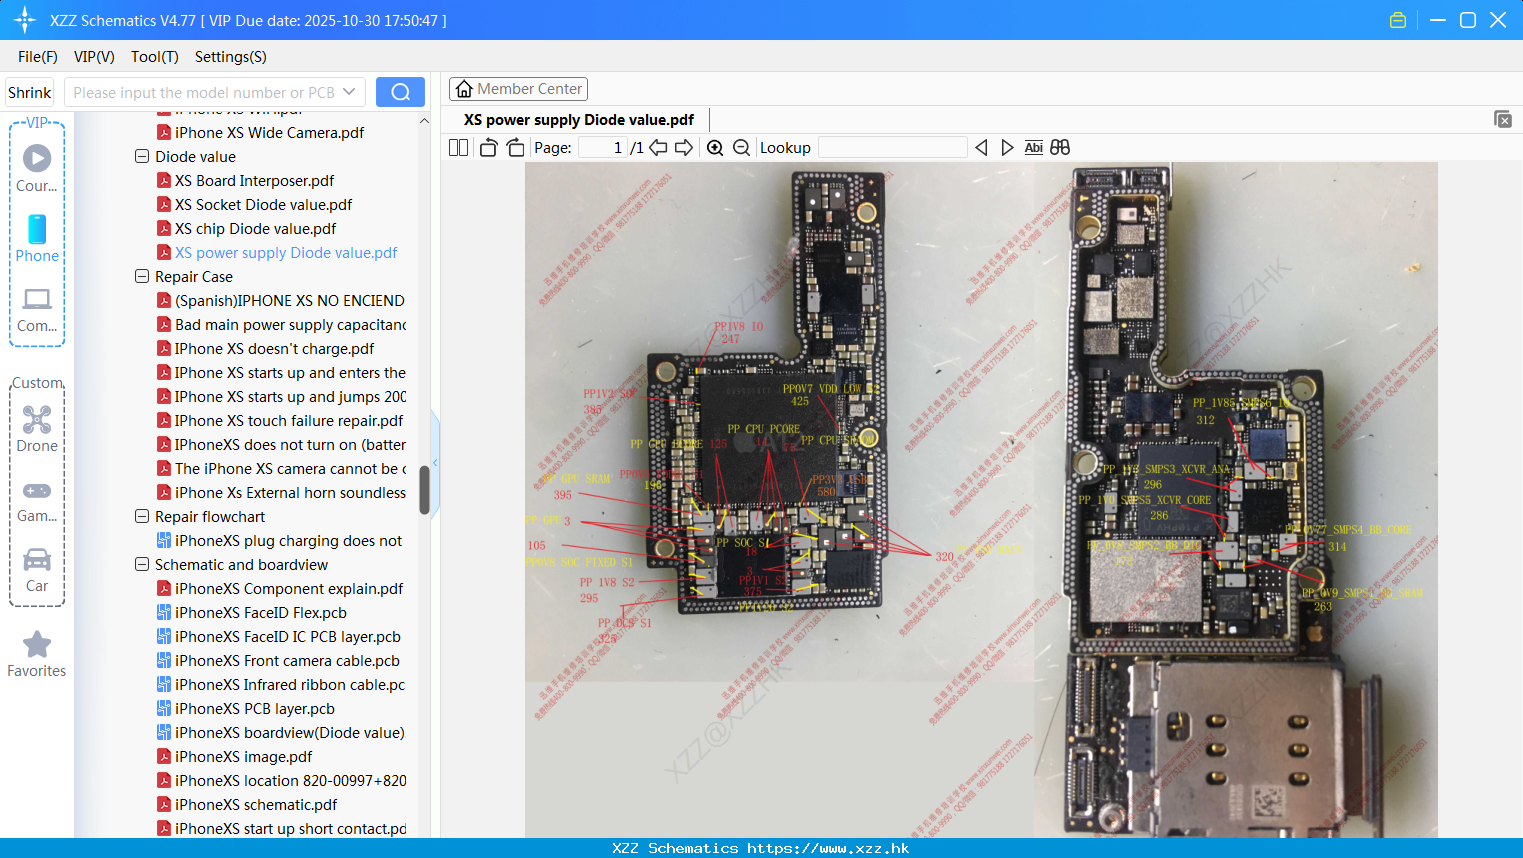Viewport: 1523px width, 858px height.
Task: Open the Car category
Action: point(37,570)
